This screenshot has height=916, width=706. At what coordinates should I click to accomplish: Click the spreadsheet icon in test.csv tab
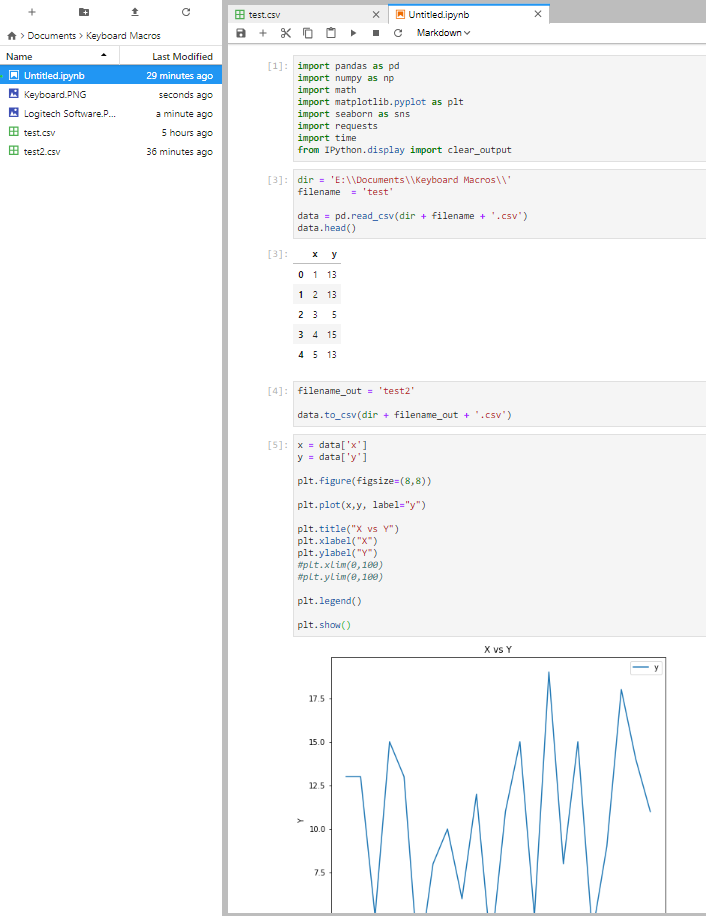(x=239, y=15)
